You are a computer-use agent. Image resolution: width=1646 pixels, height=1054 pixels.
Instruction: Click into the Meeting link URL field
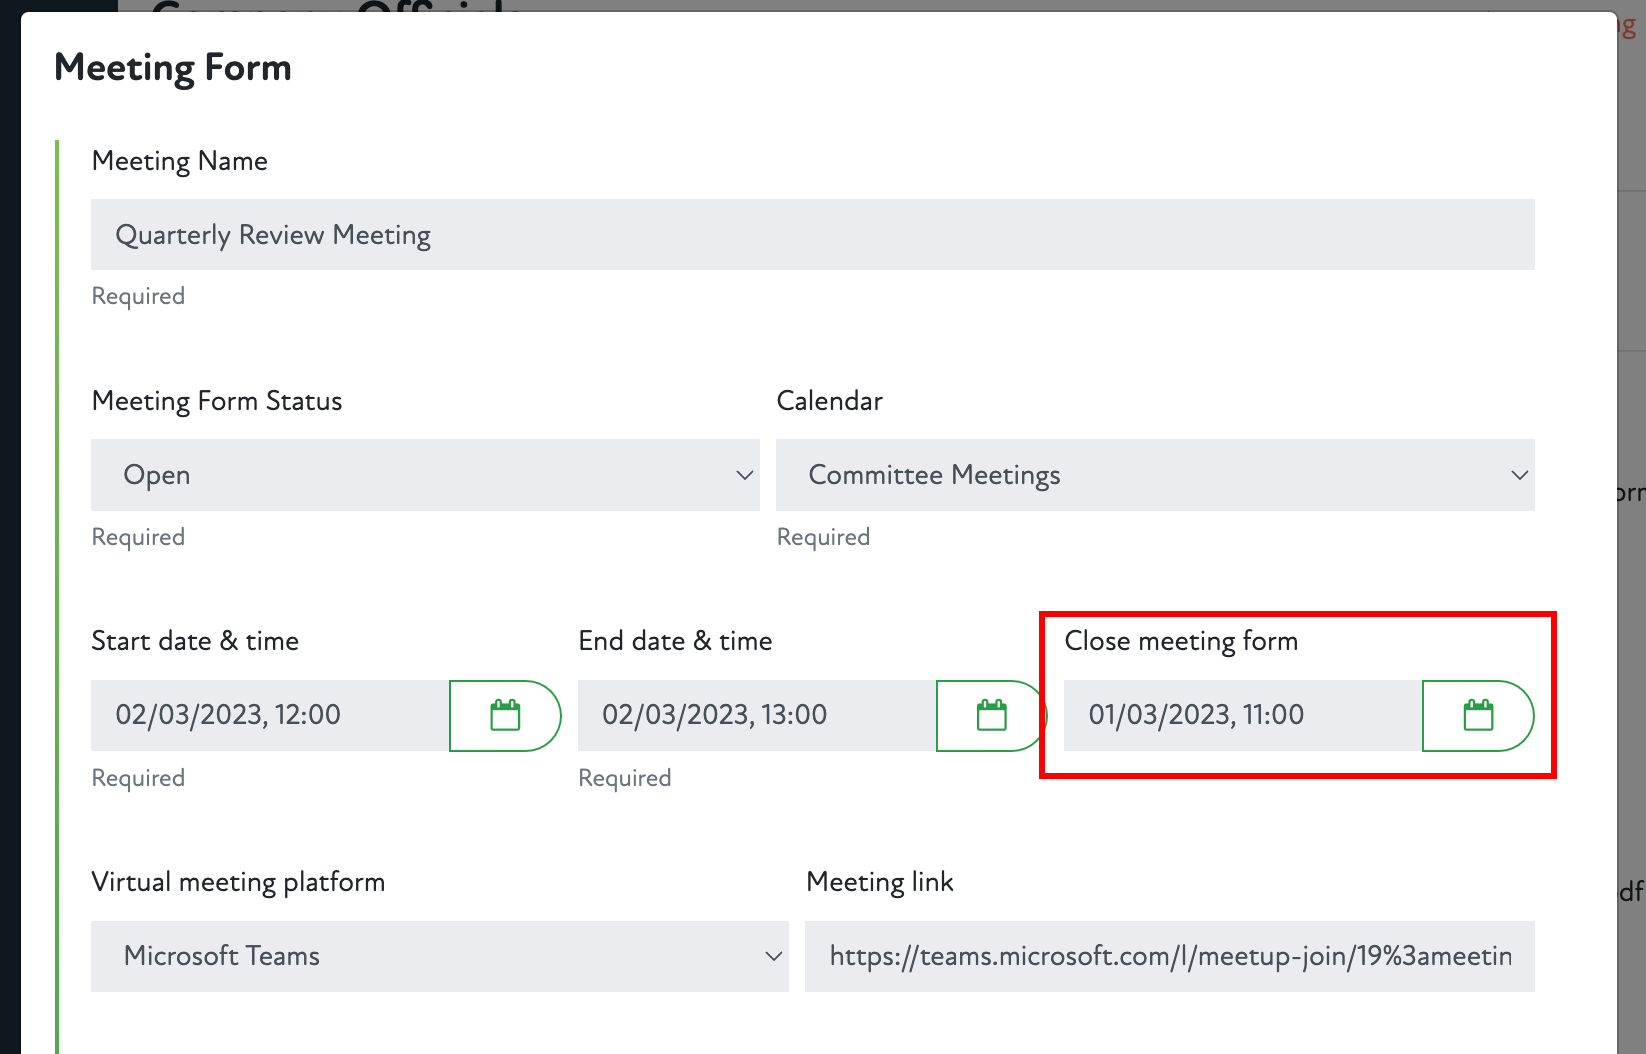(x=1169, y=956)
